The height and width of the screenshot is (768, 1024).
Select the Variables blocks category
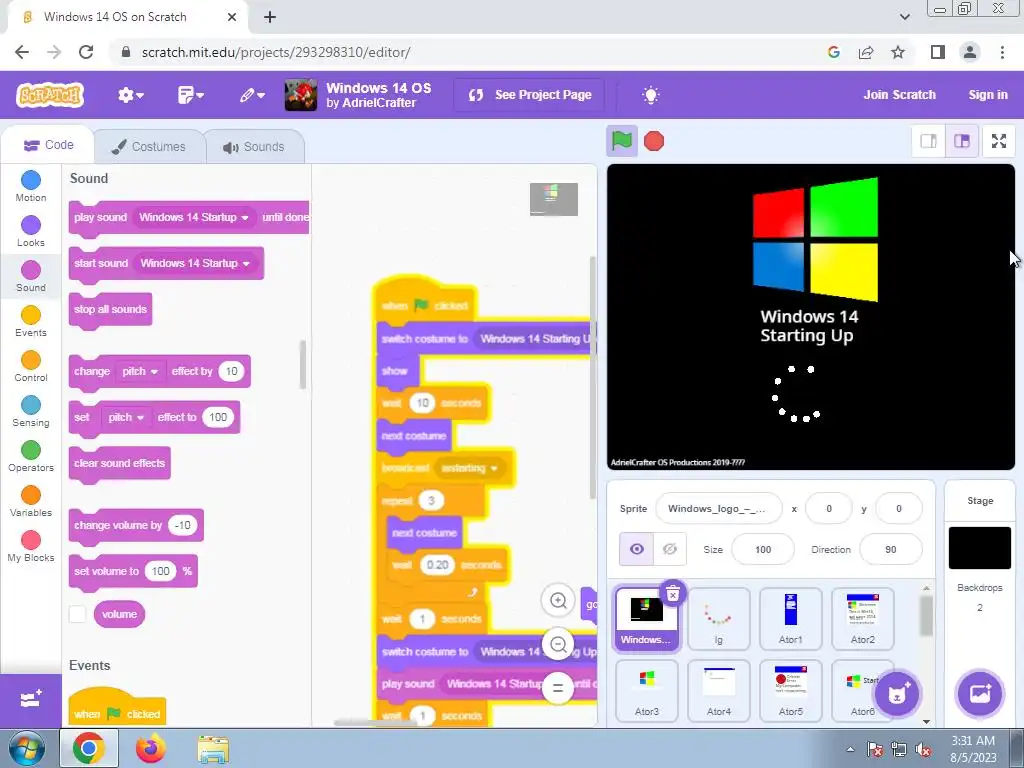point(31,502)
